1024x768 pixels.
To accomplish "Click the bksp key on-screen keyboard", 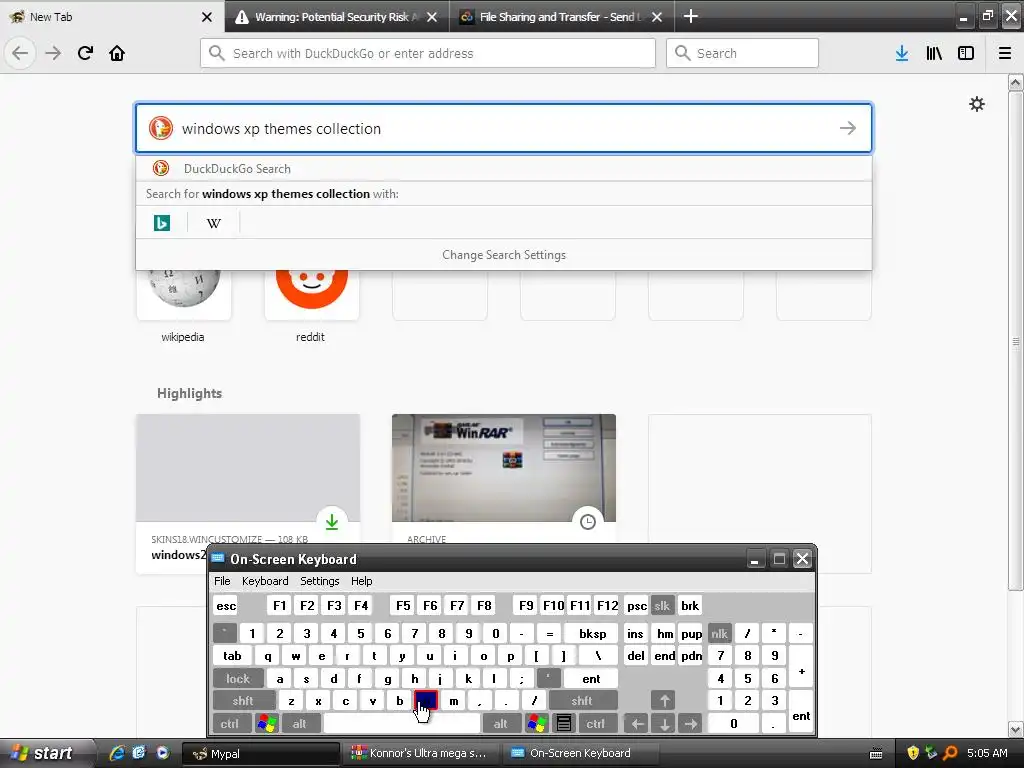I will click(x=592, y=633).
